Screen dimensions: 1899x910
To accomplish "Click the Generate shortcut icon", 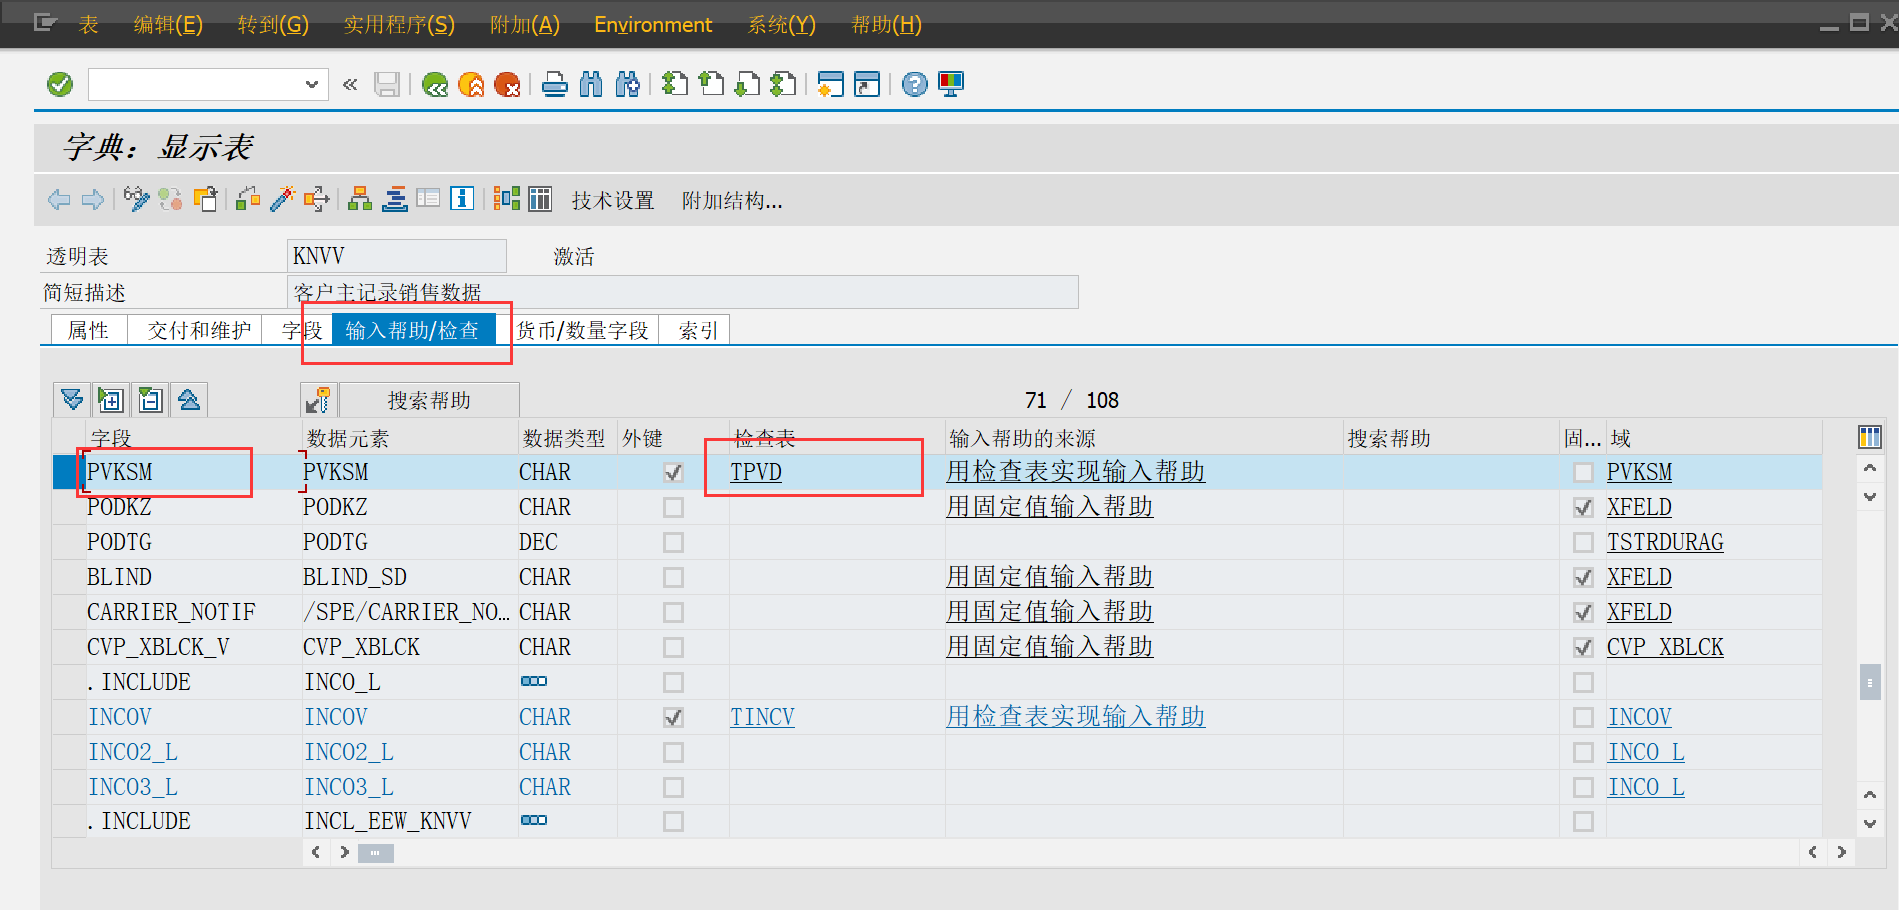I will tap(867, 85).
